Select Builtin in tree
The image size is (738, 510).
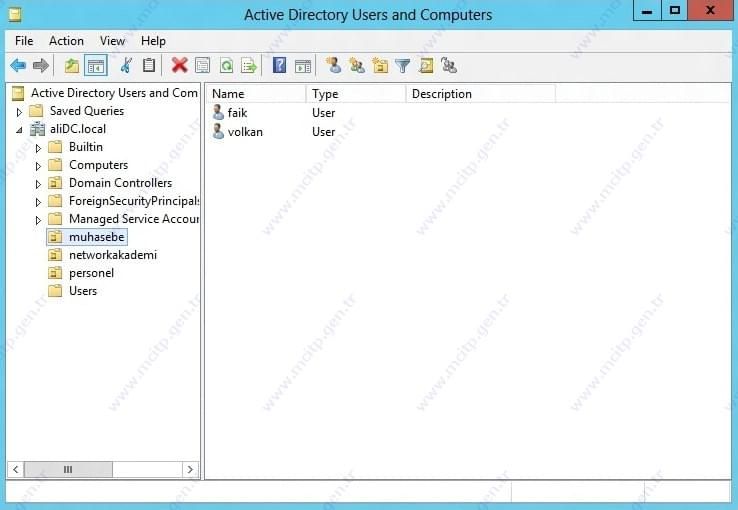86,147
